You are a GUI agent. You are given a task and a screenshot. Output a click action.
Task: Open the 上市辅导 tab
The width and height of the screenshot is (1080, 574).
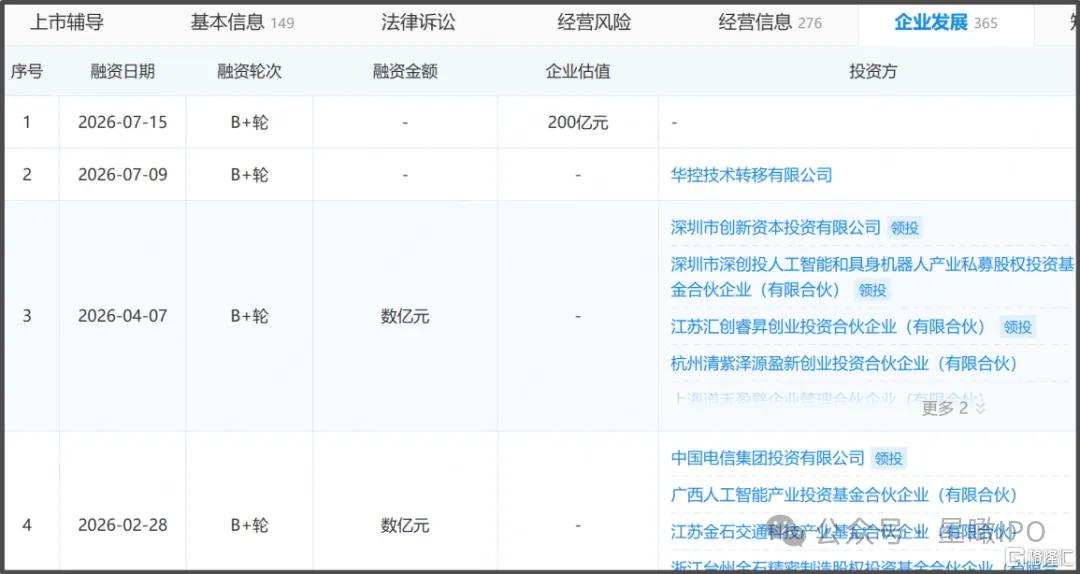coord(67,23)
